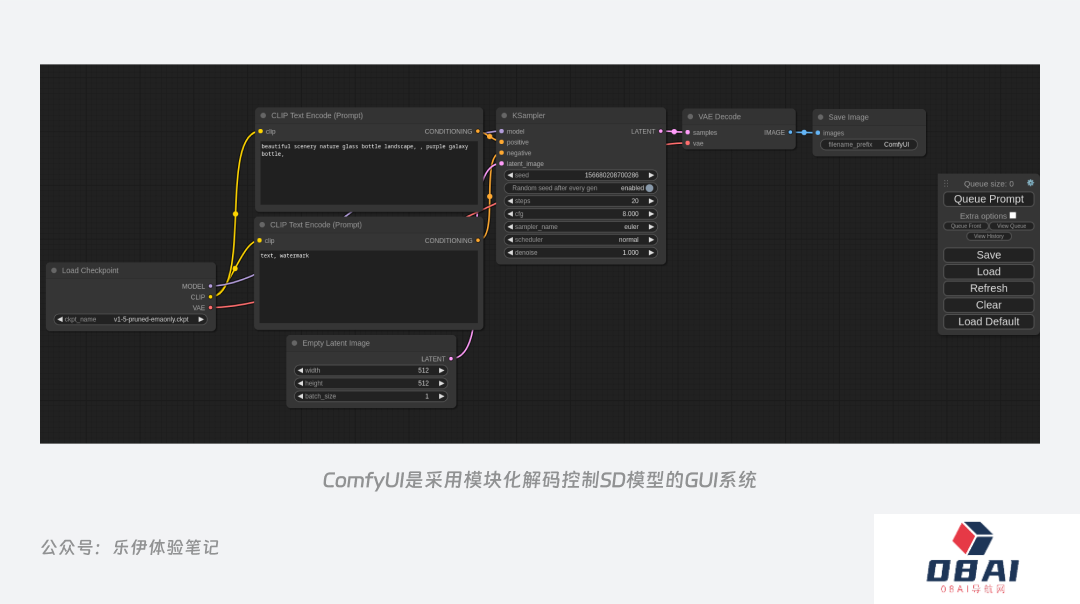Image resolution: width=1080 pixels, height=604 pixels.
Task: Click the VAE Decode IMAGE output port
Action: 790,132
